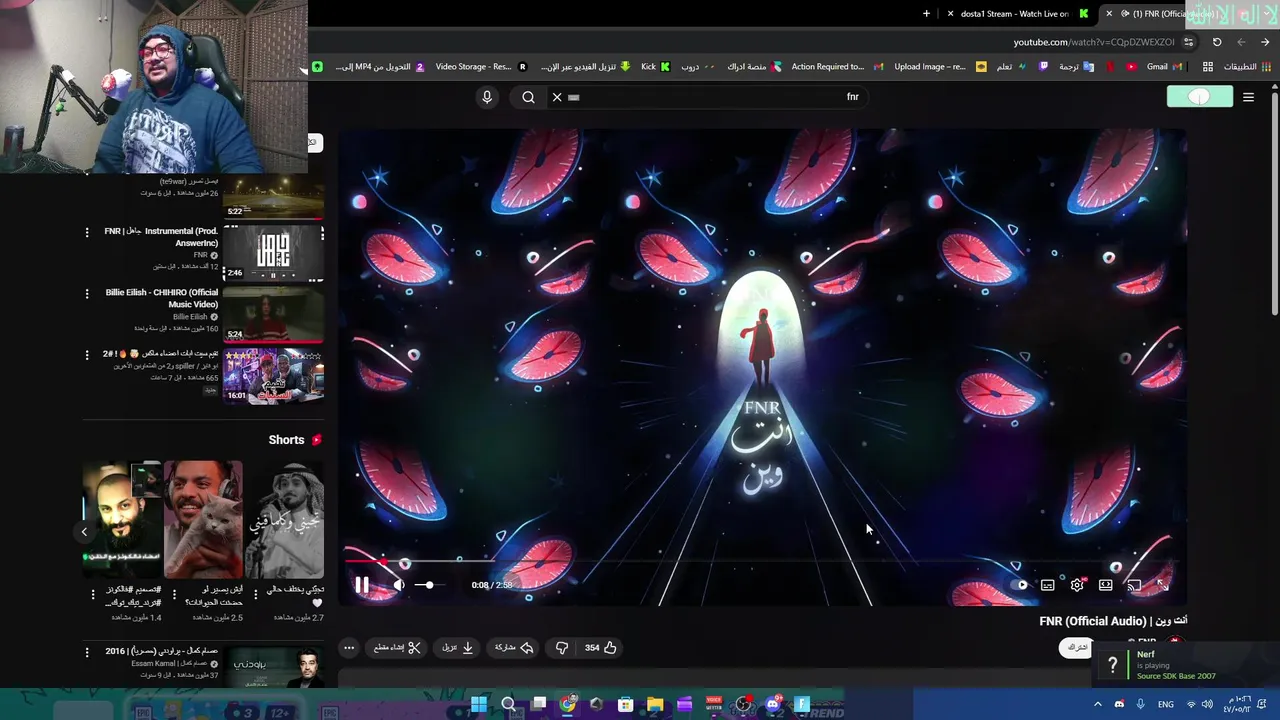1280x720 pixels.
Task: Click the YouTube search magnifier button
Action: click(x=528, y=97)
